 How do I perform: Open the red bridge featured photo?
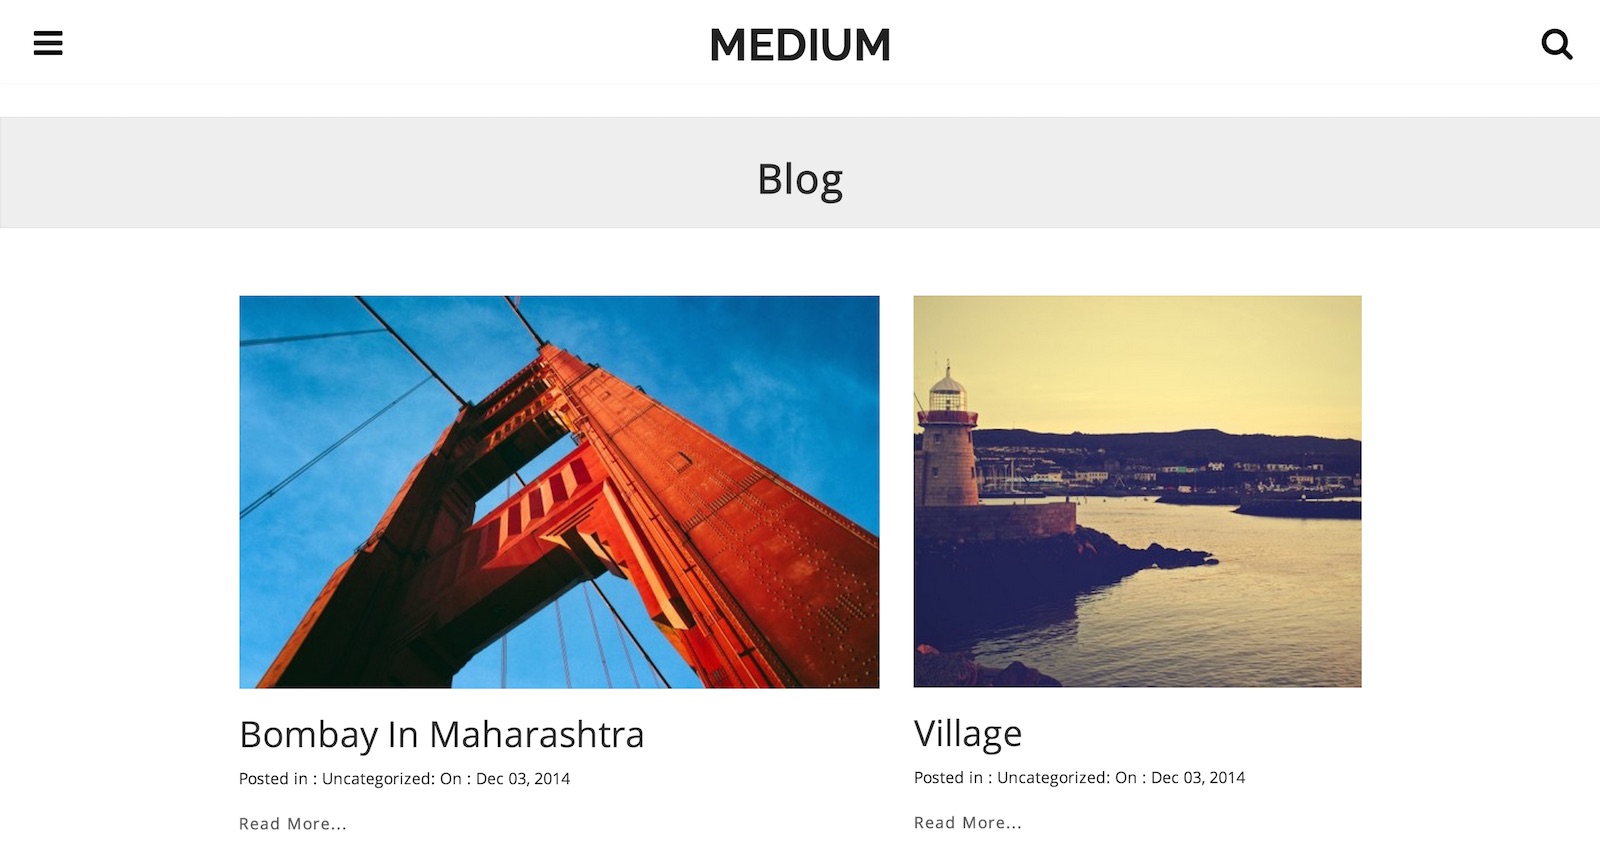(x=559, y=492)
